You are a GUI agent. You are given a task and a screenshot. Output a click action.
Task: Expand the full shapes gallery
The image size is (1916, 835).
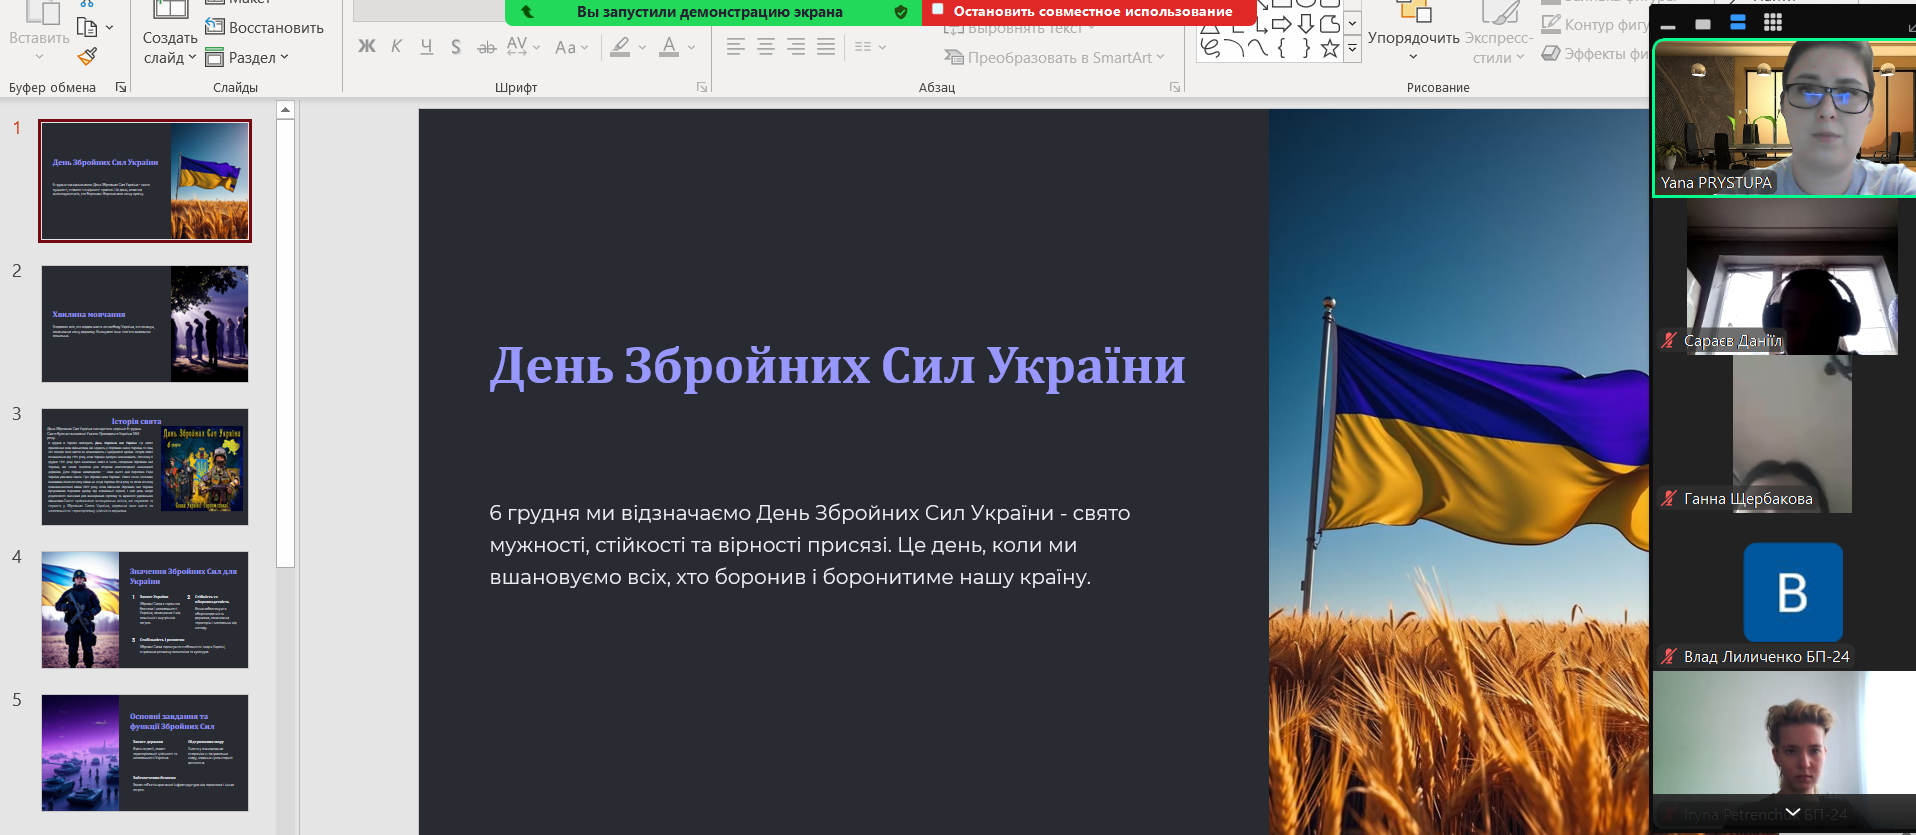tap(1352, 47)
